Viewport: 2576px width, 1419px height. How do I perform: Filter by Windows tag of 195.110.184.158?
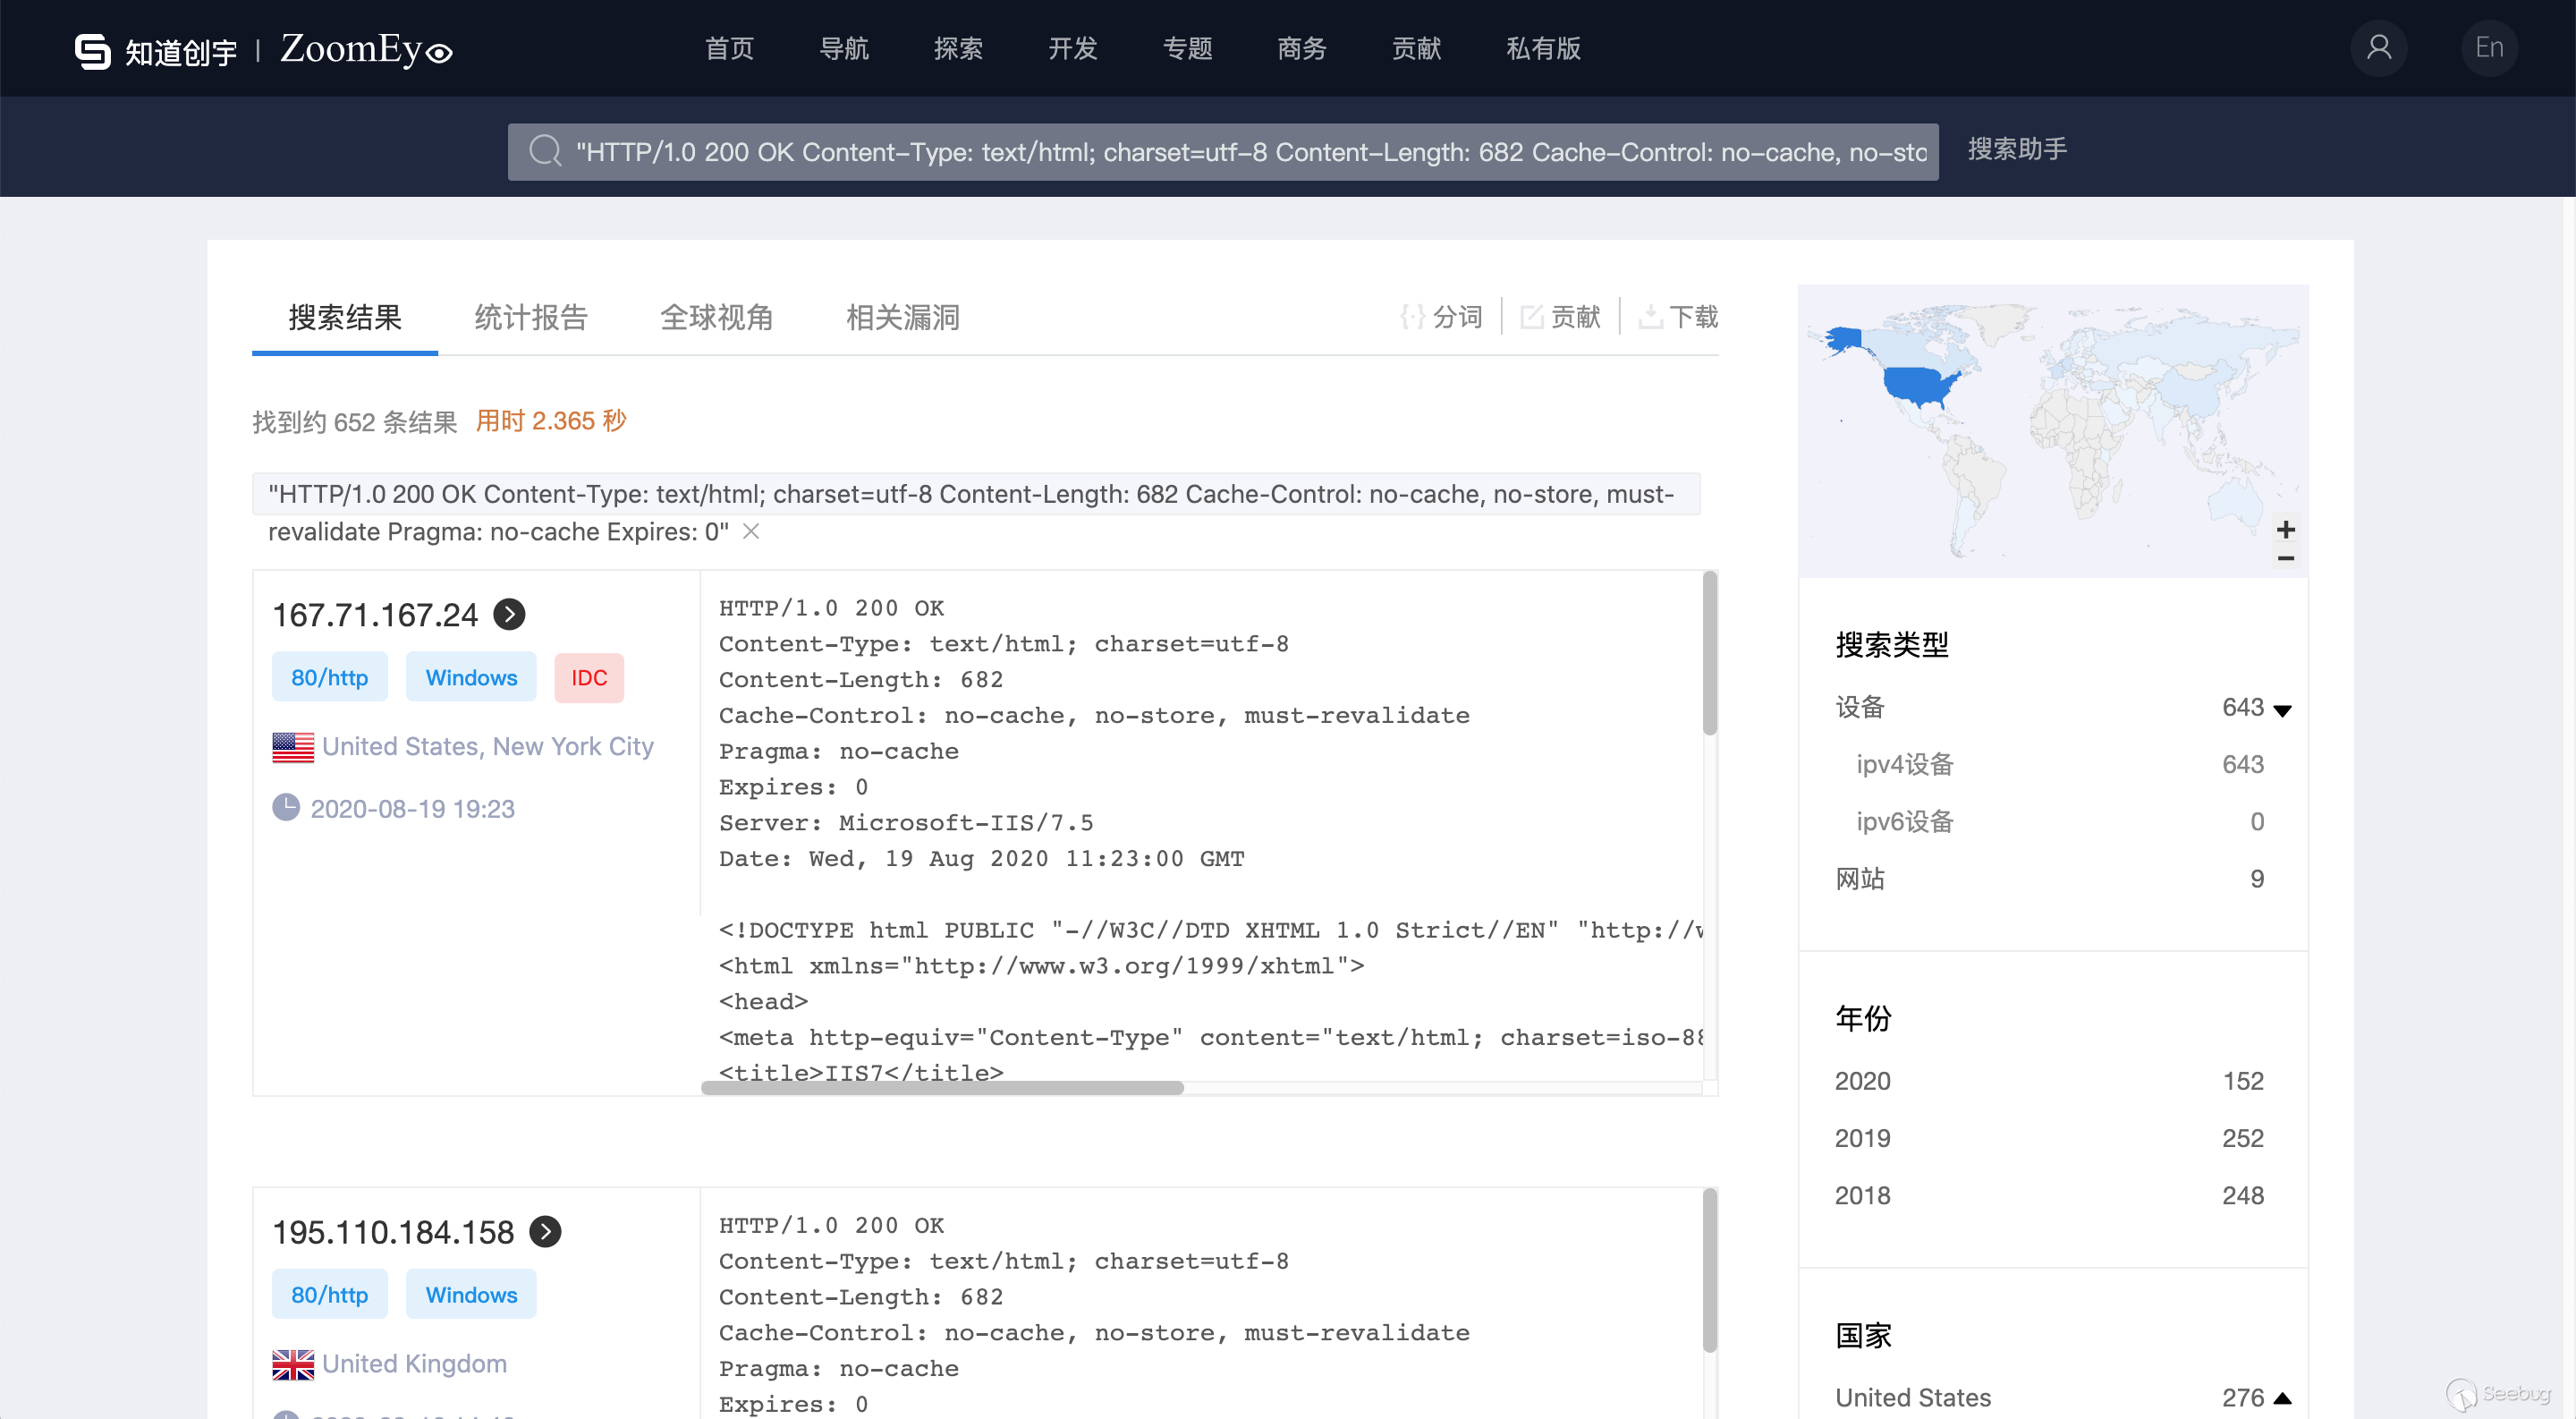click(471, 1295)
